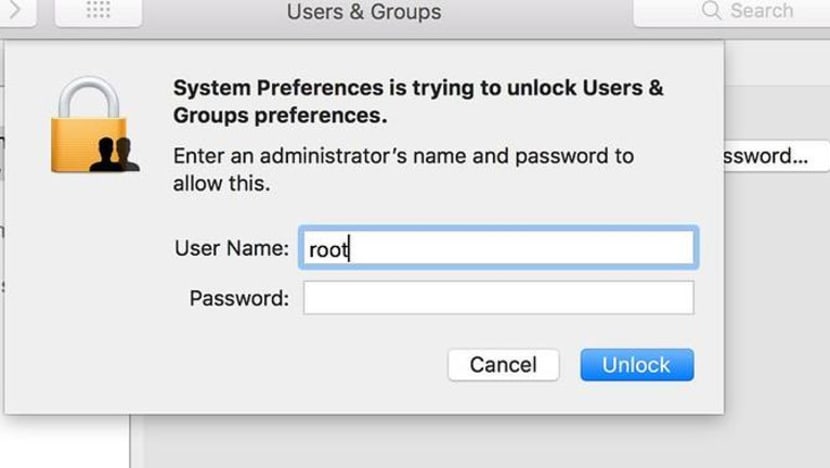Click the golden padlock icon
The width and height of the screenshot is (830, 468).
[89, 124]
